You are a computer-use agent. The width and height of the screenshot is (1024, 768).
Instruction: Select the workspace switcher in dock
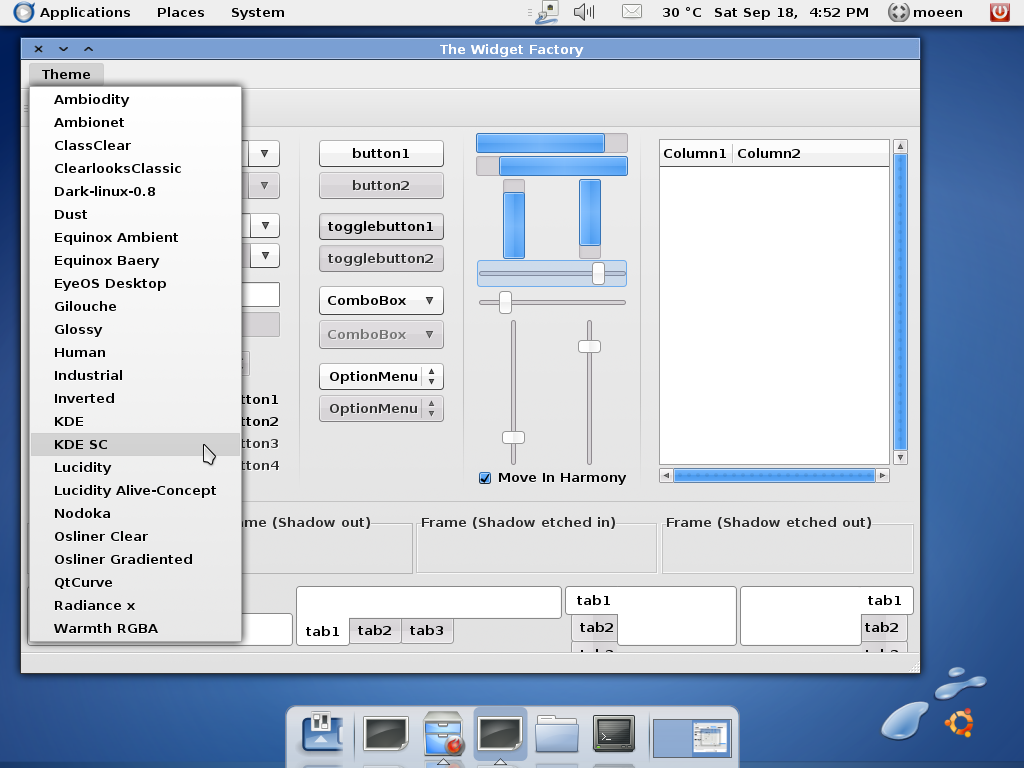click(x=692, y=738)
